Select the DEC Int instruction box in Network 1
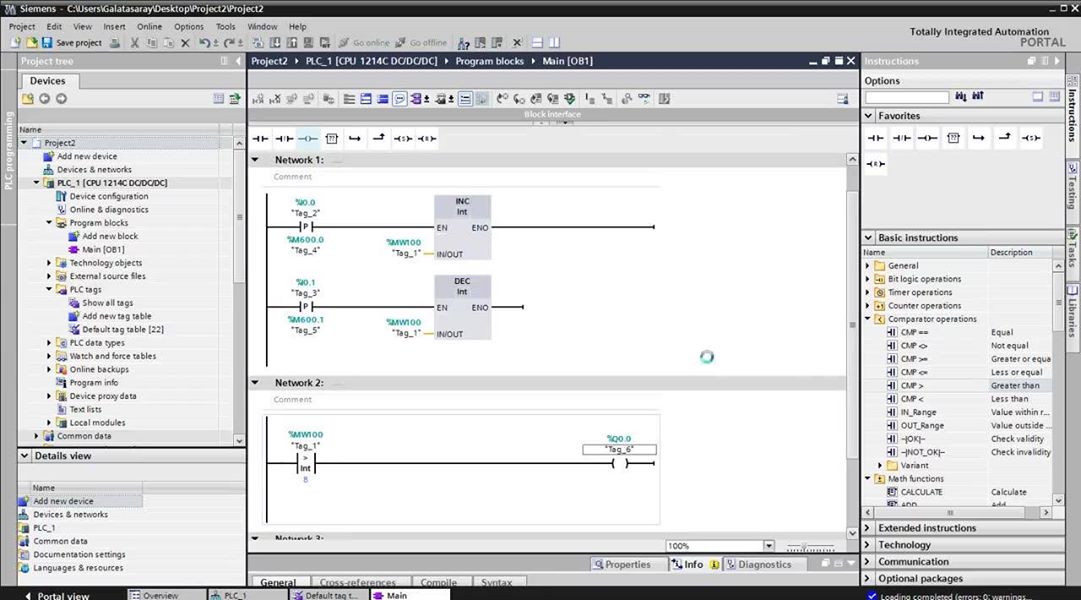1081x600 pixels. tap(462, 308)
